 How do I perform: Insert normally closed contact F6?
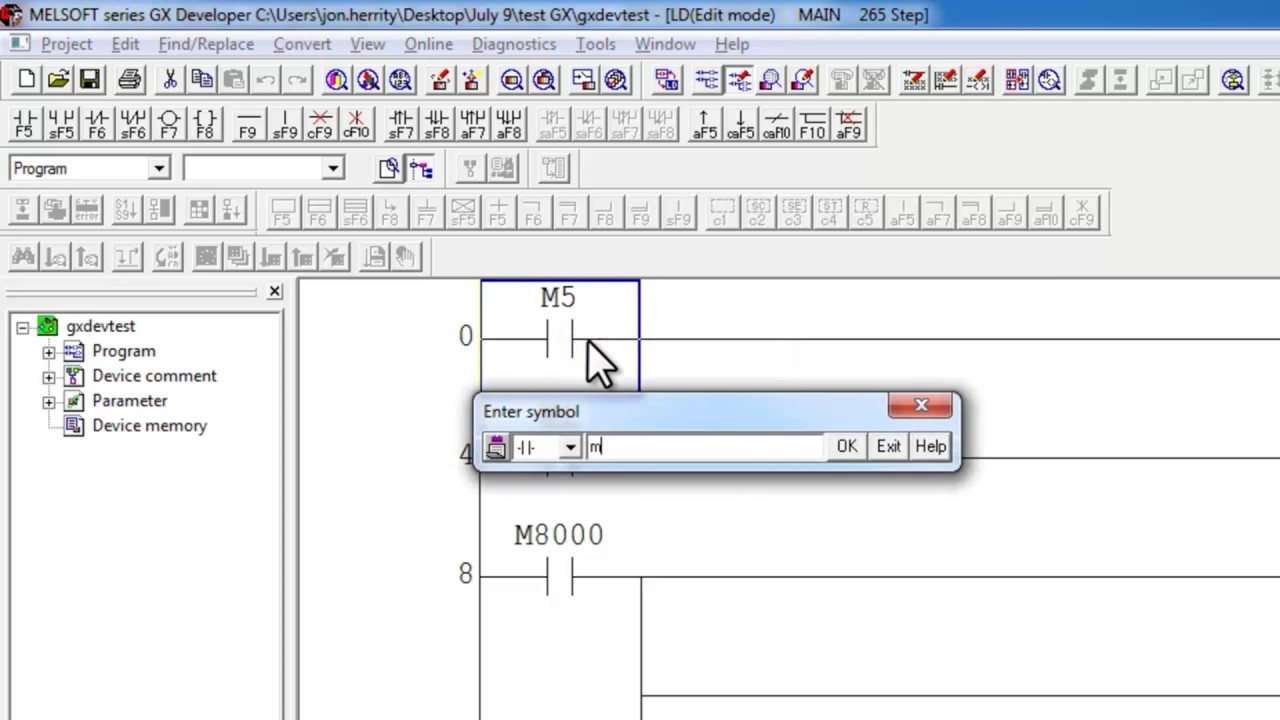[x=97, y=124]
